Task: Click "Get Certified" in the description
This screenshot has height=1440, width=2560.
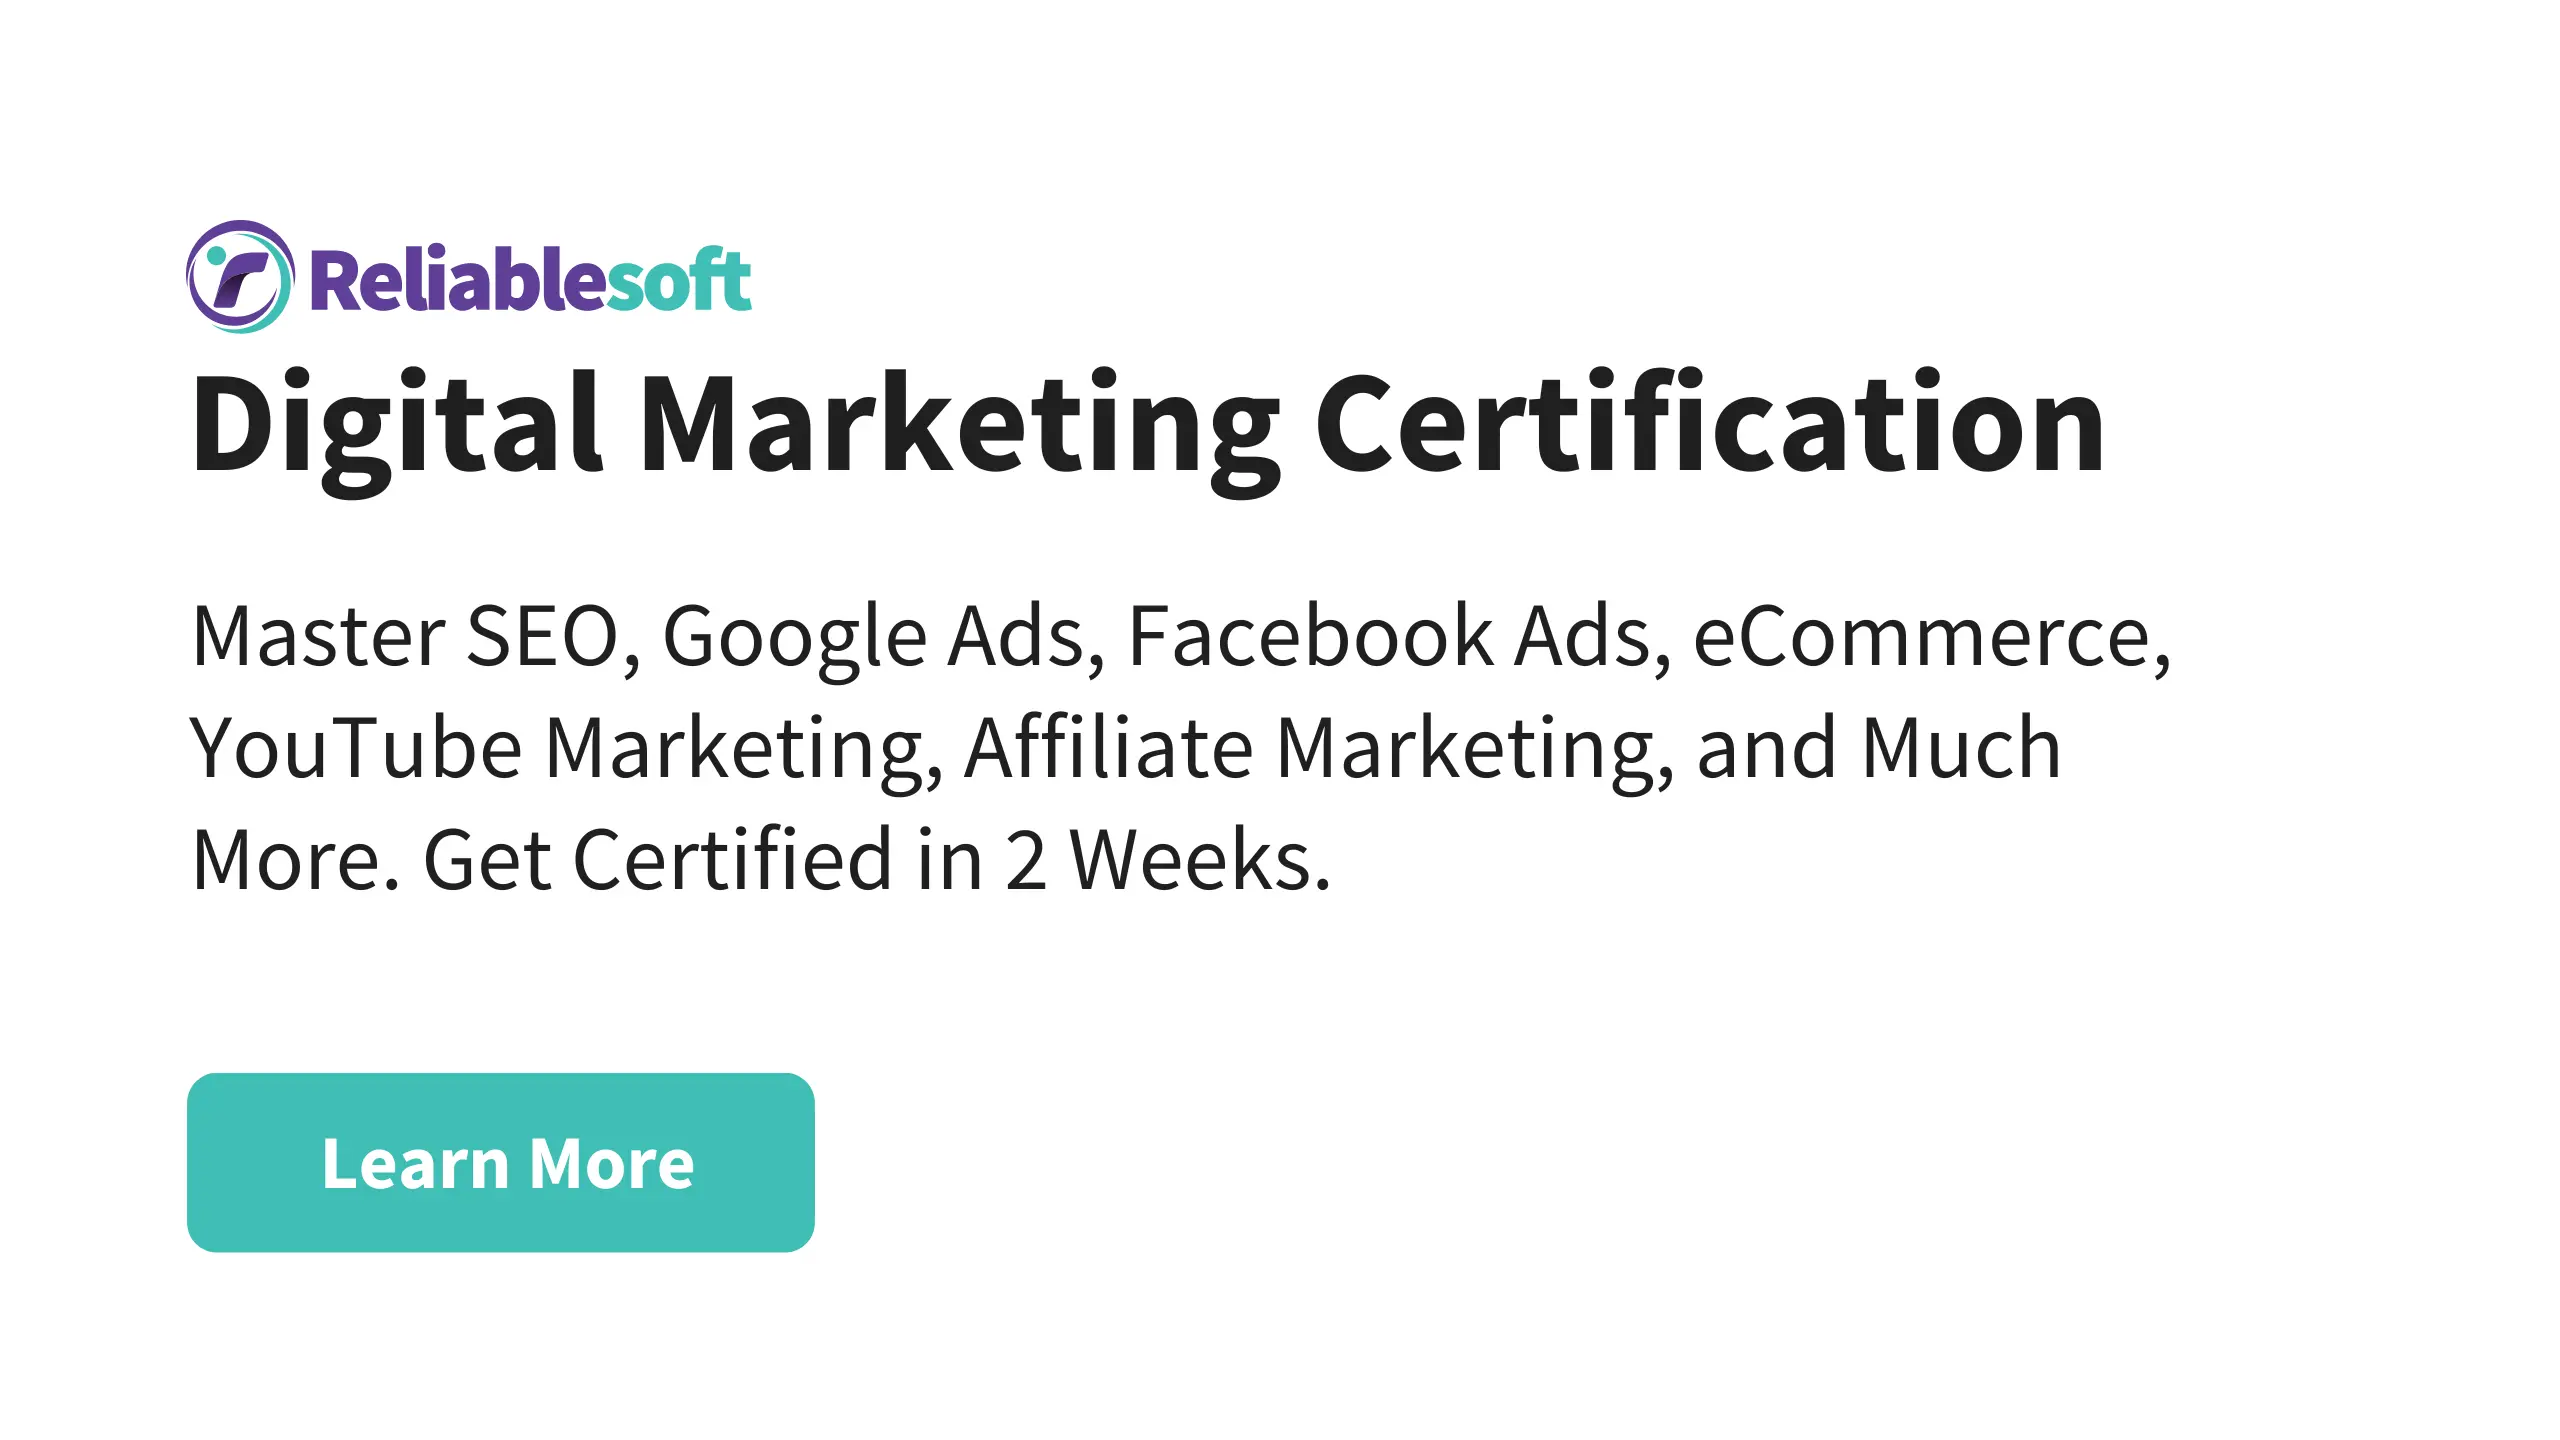Action: (657, 860)
